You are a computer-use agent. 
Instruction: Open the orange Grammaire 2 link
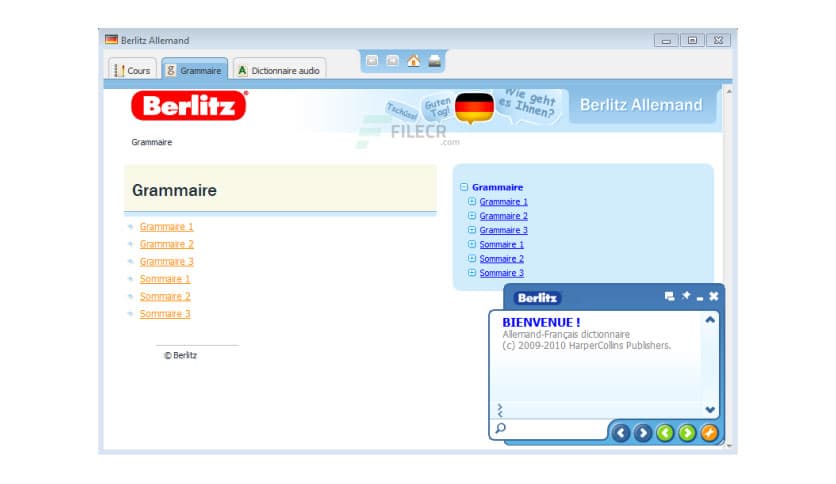click(x=166, y=244)
